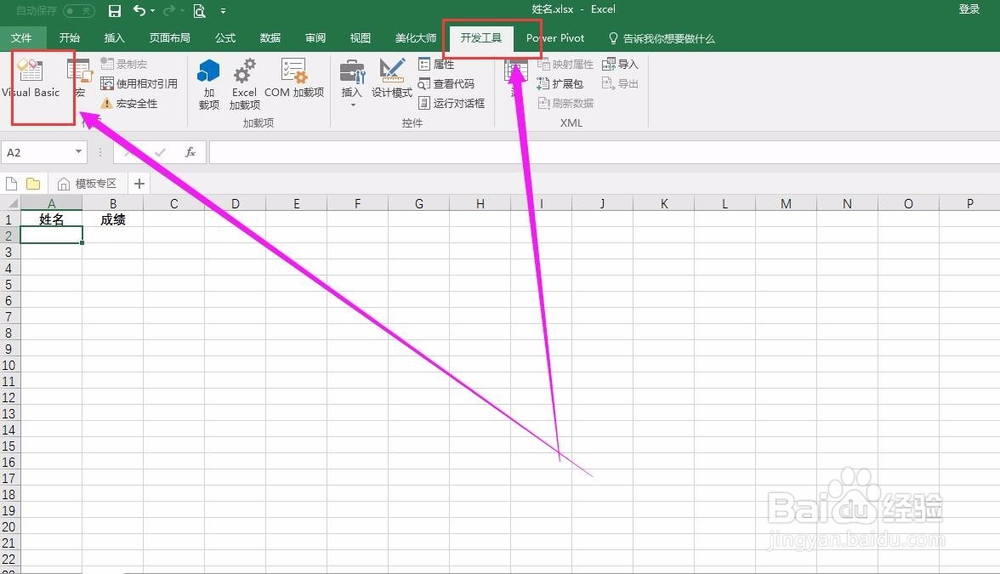
Task: Click into the formula bar
Action: point(604,152)
